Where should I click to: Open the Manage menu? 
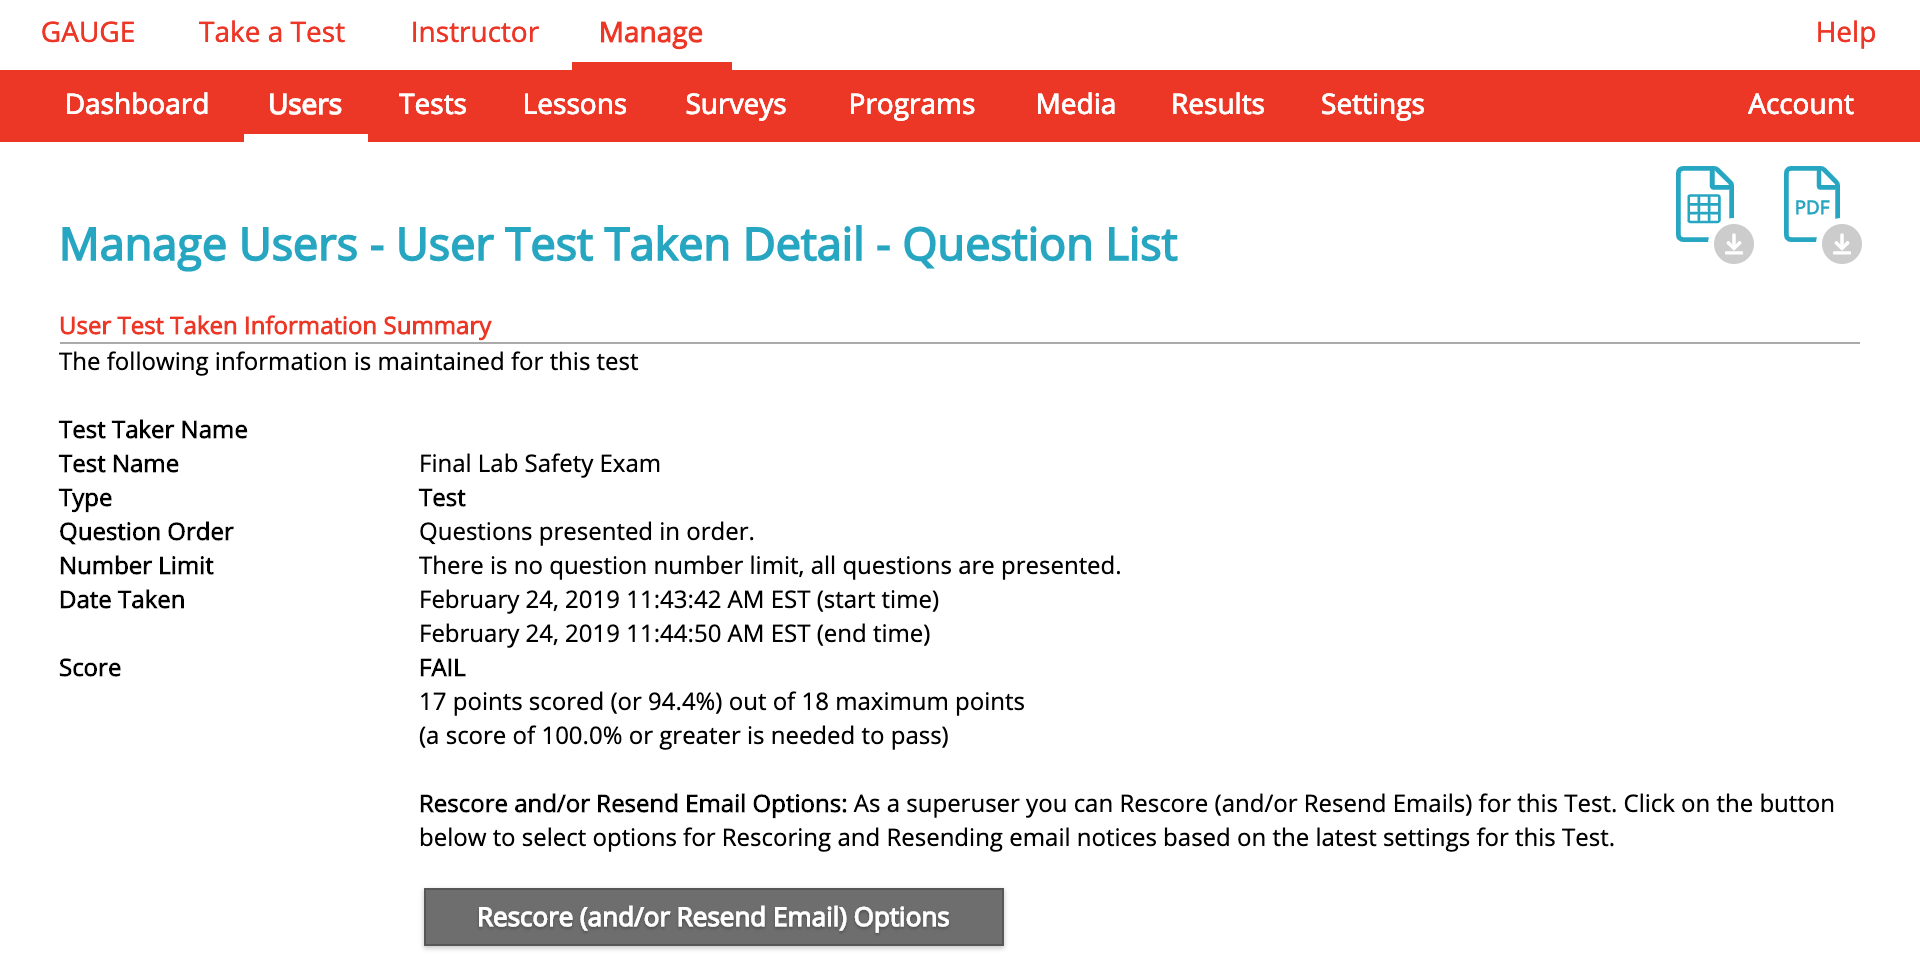coord(650,32)
